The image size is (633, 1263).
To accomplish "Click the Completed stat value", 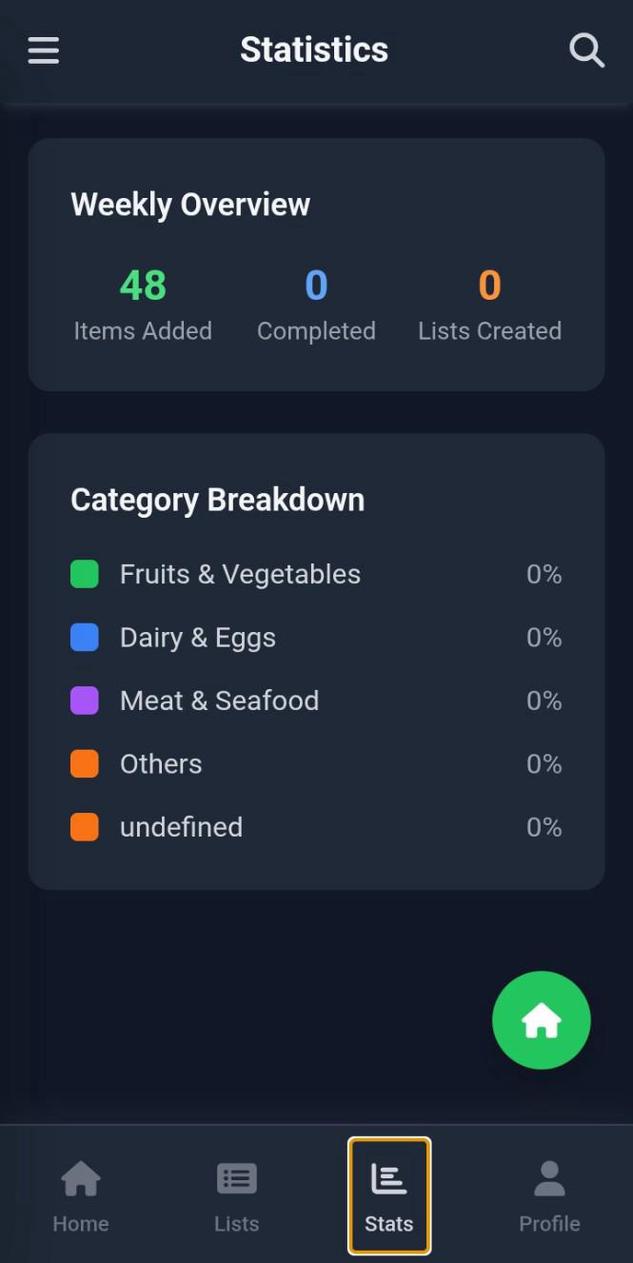I will click(316, 286).
